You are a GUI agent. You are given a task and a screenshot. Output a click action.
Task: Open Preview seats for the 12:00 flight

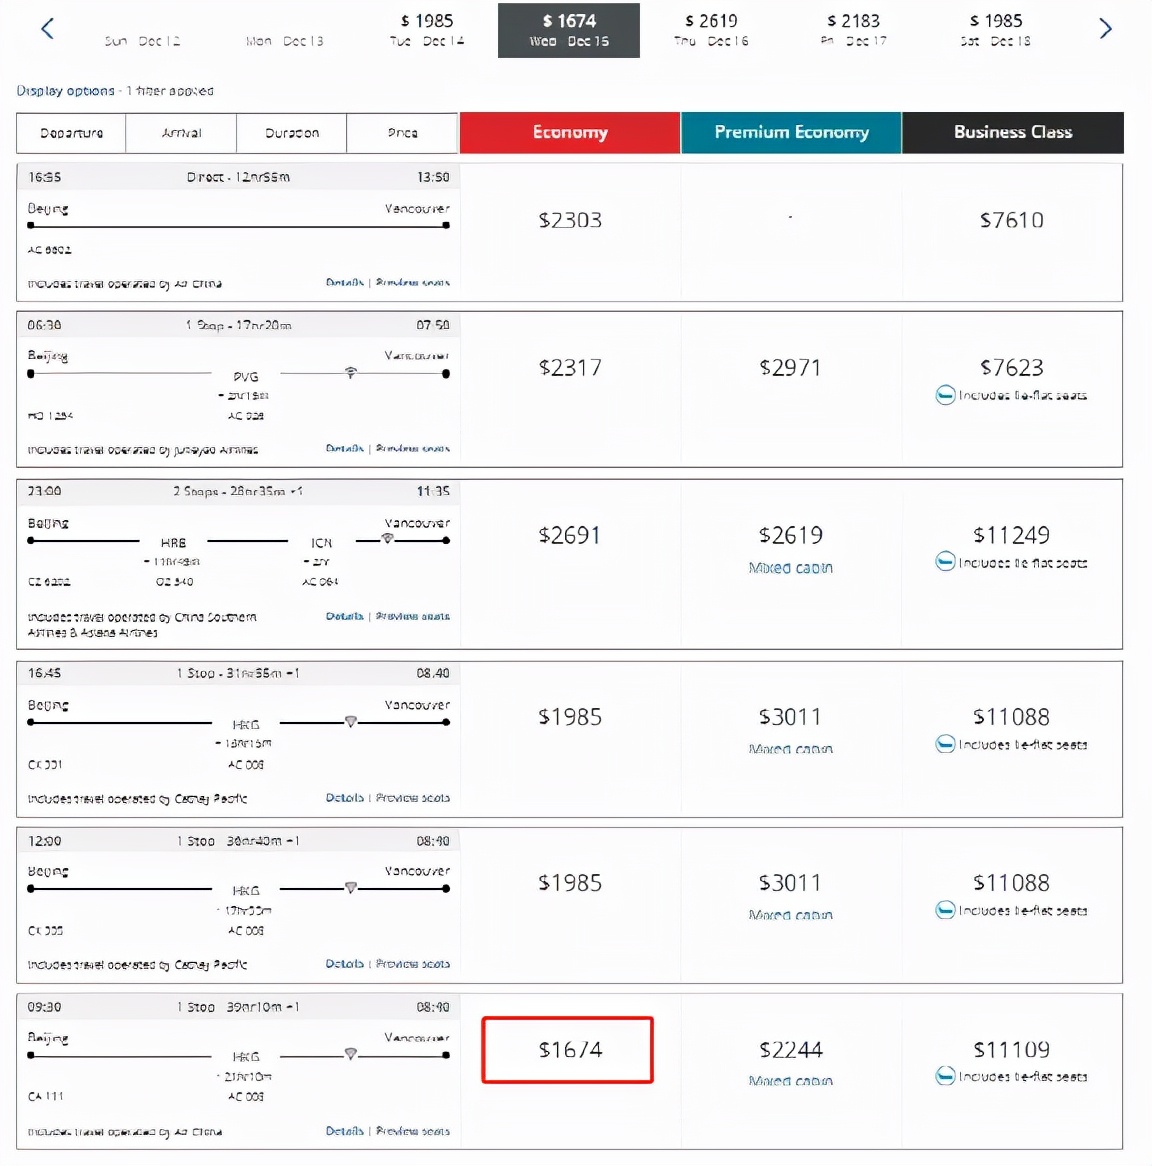pos(412,964)
